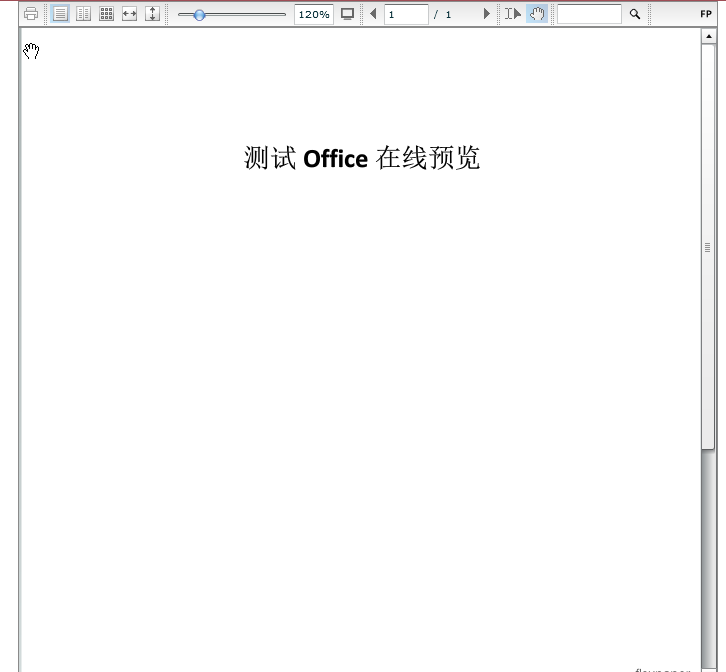
Task: Activate the hand pan tool
Action: (x=537, y=14)
